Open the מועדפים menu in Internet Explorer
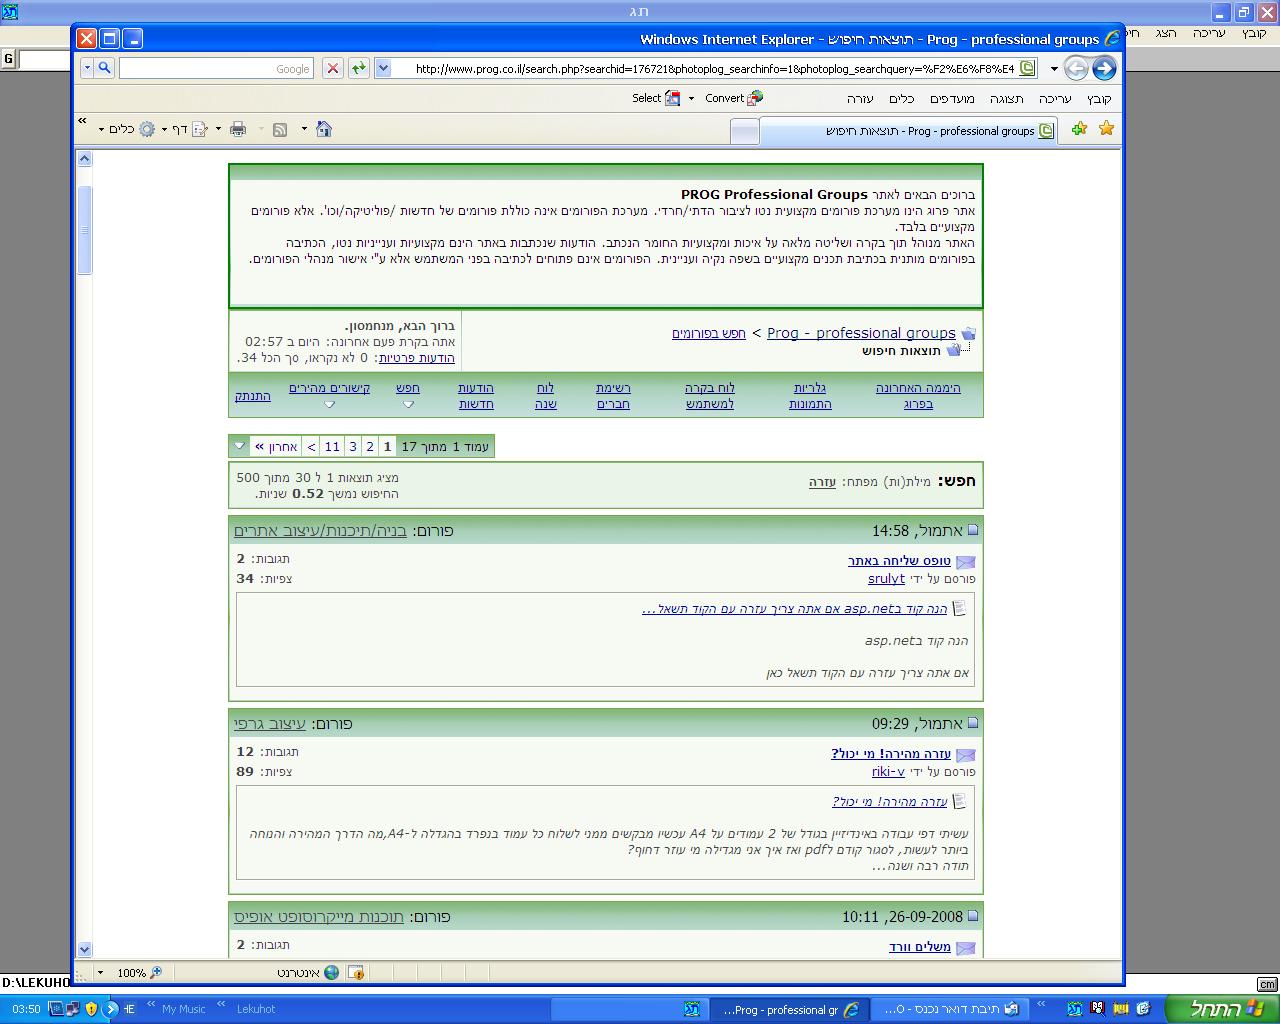1280x1024 pixels. [x=952, y=99]
